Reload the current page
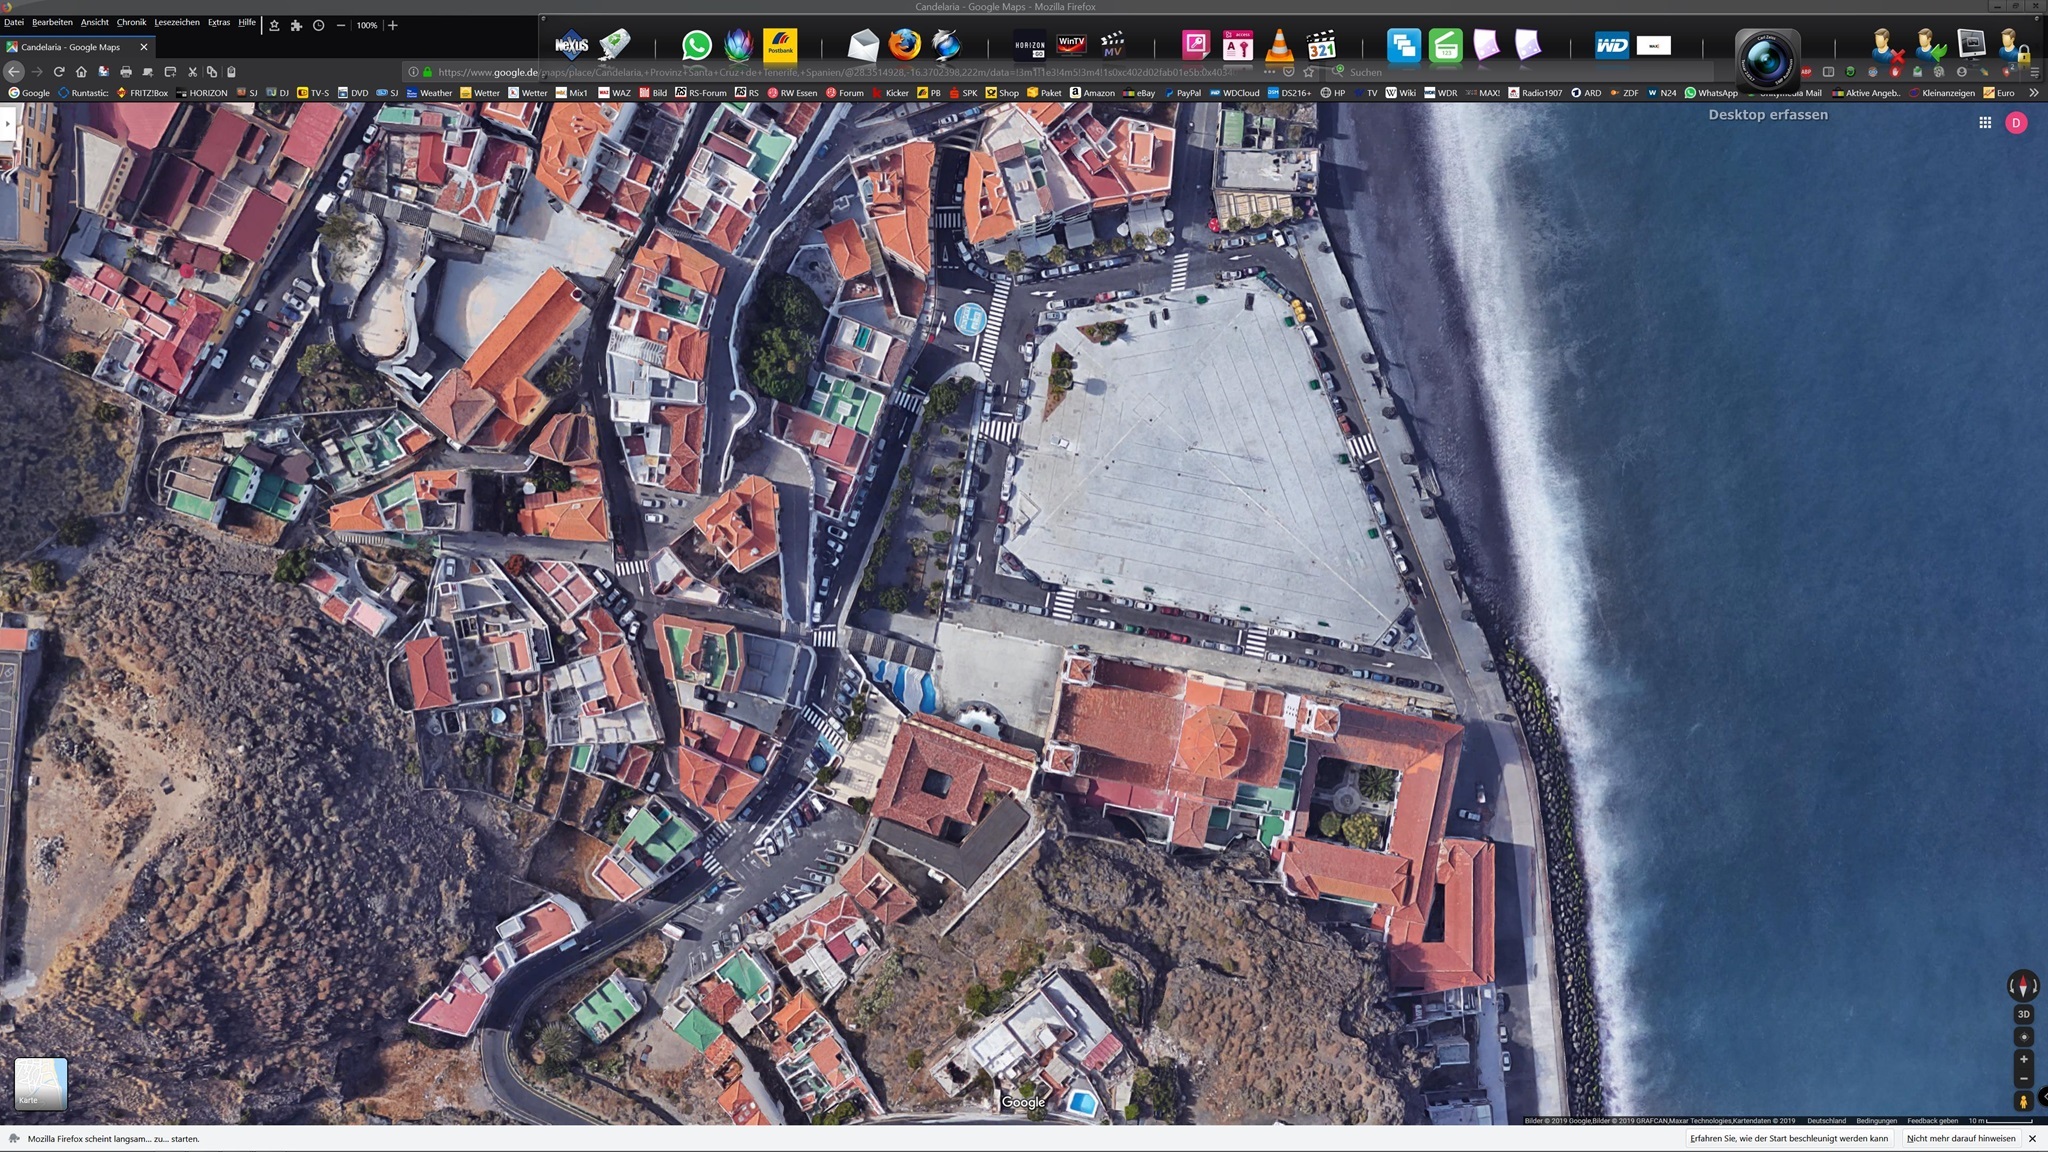The image size is (2048, 1152). pyautogui.click(x=59, y=72)
